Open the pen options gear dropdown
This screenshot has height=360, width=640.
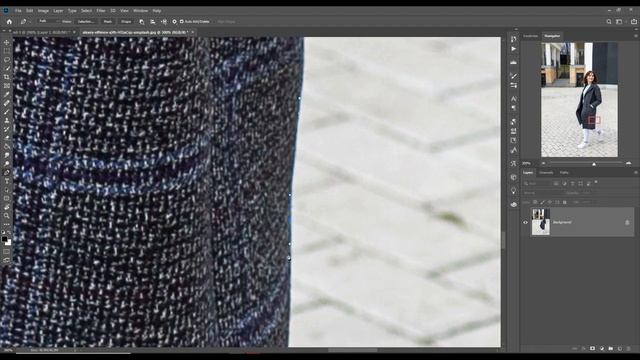coord(174,22)
